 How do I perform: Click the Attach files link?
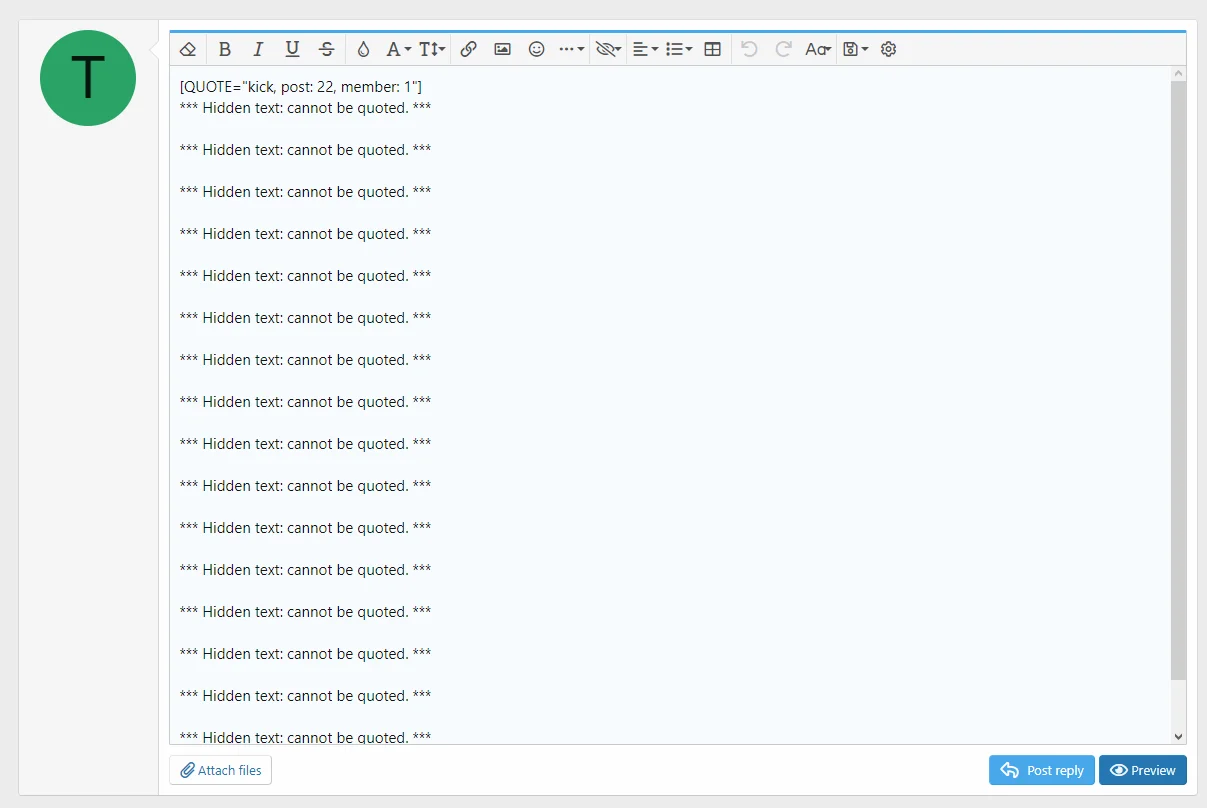pos(220,770)
